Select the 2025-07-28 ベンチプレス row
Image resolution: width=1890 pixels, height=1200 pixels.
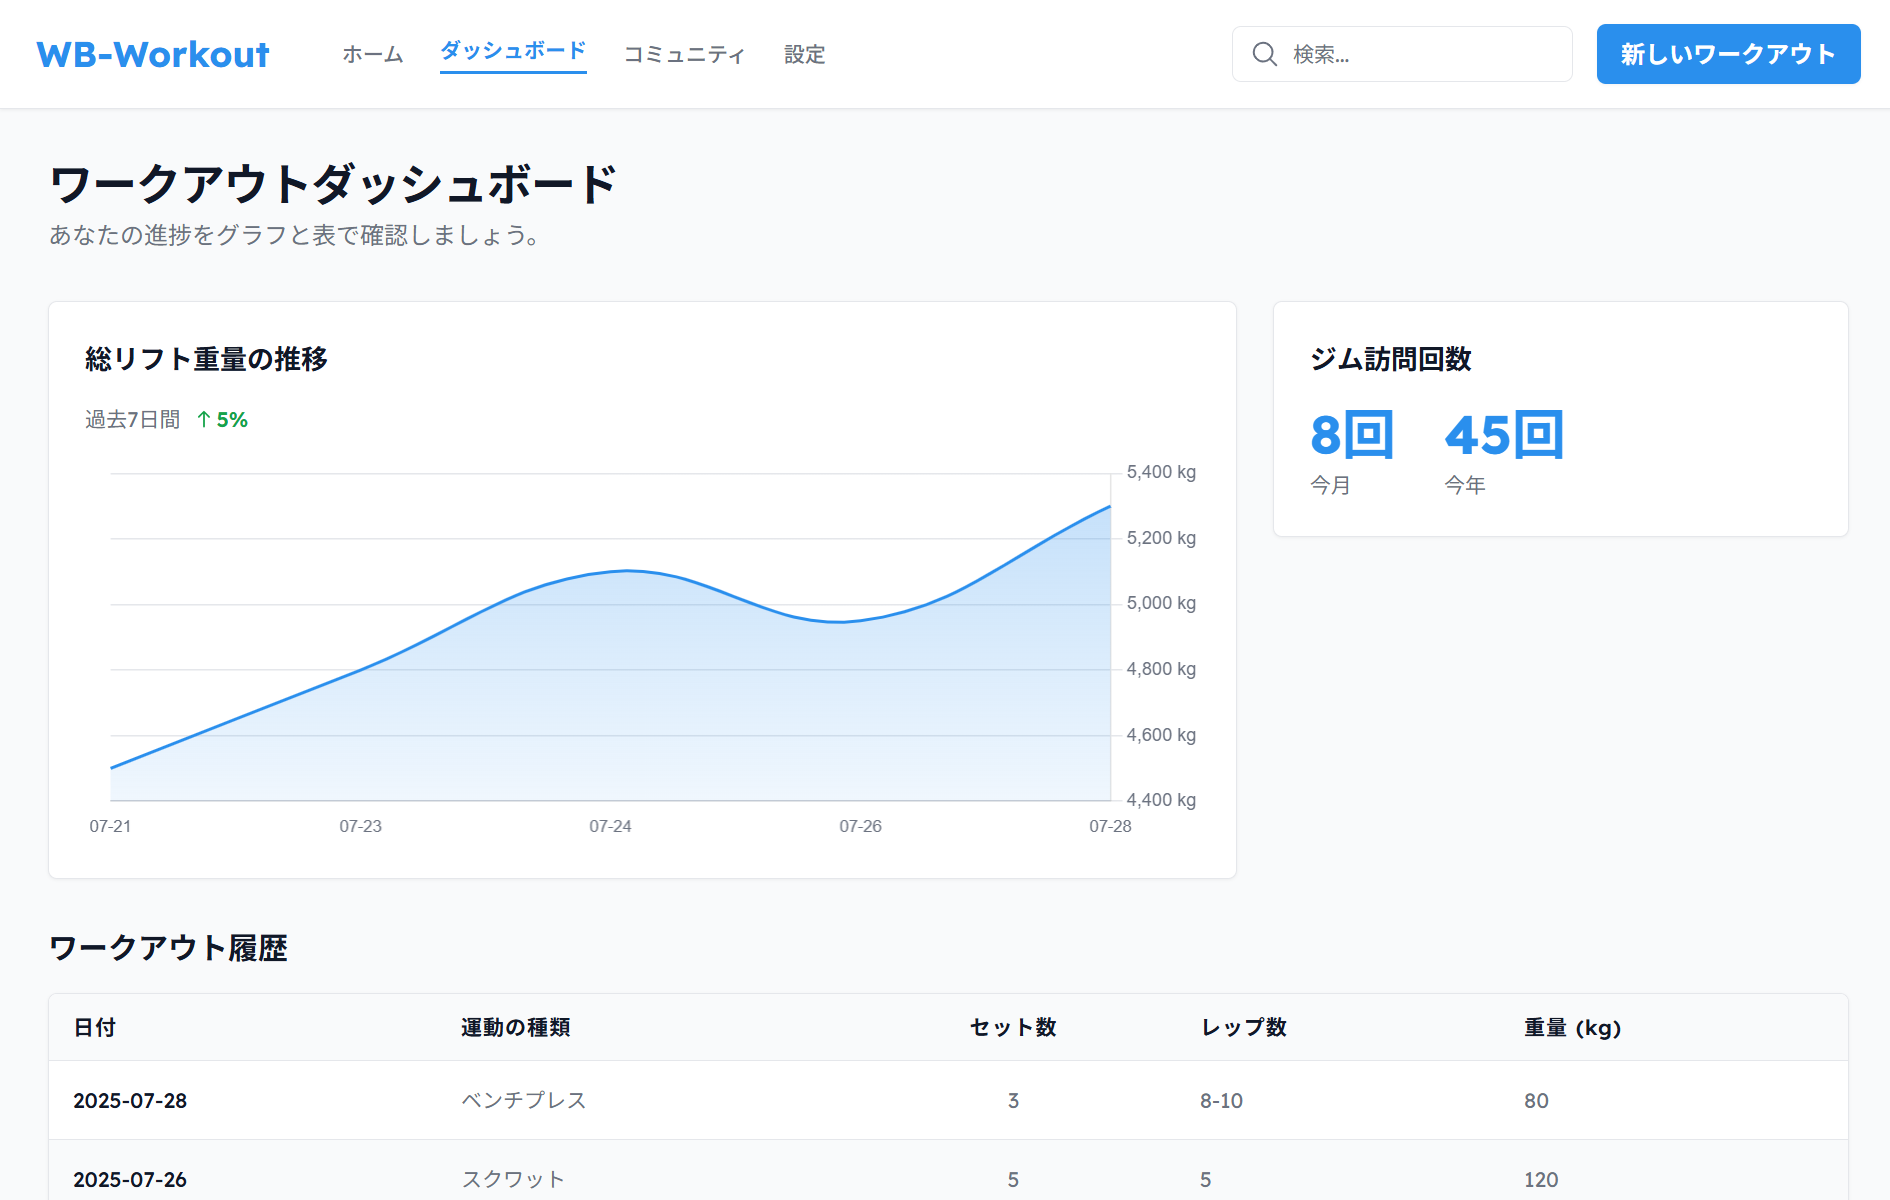tap(947, 1100)
